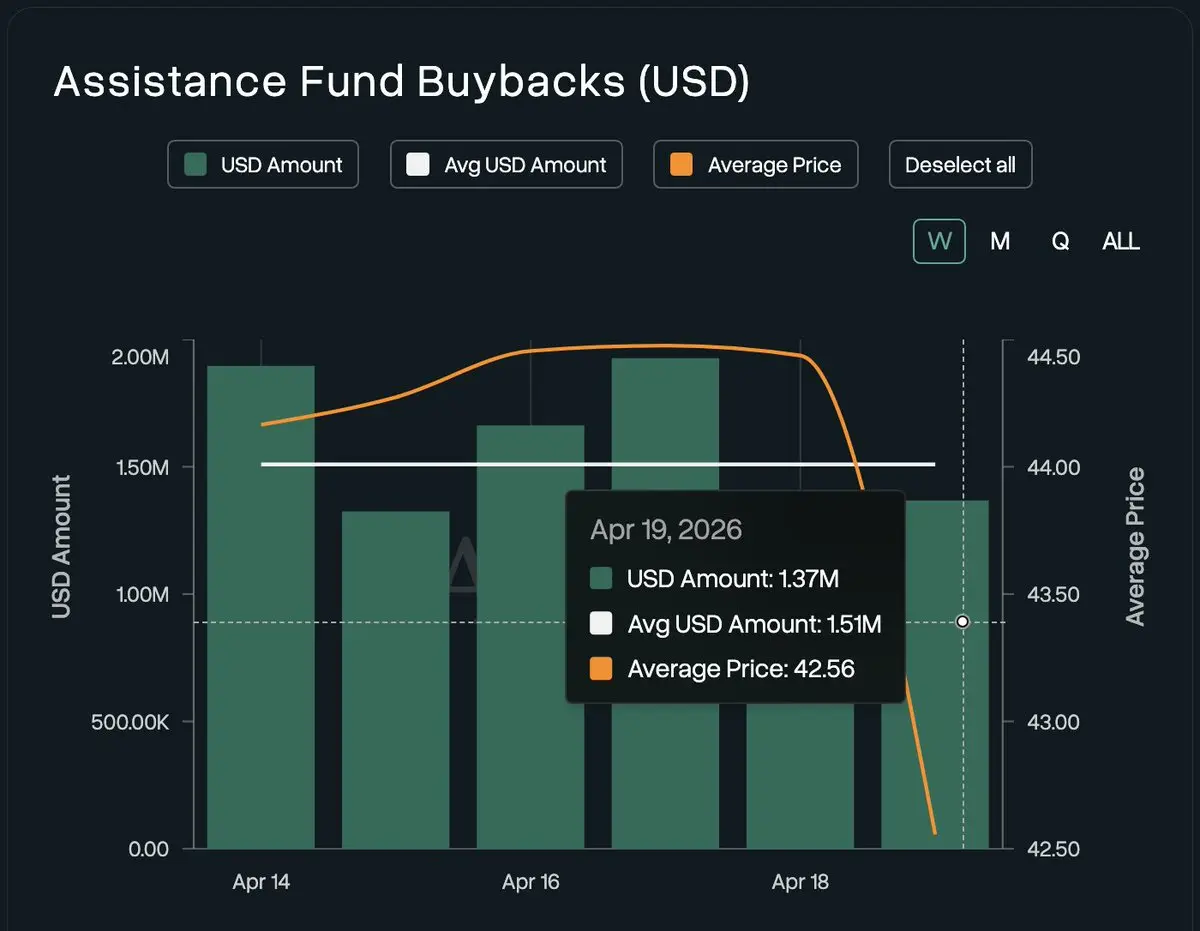Click the white circular hover marker on the chart
1200x931 pixels.
point(962,622)
